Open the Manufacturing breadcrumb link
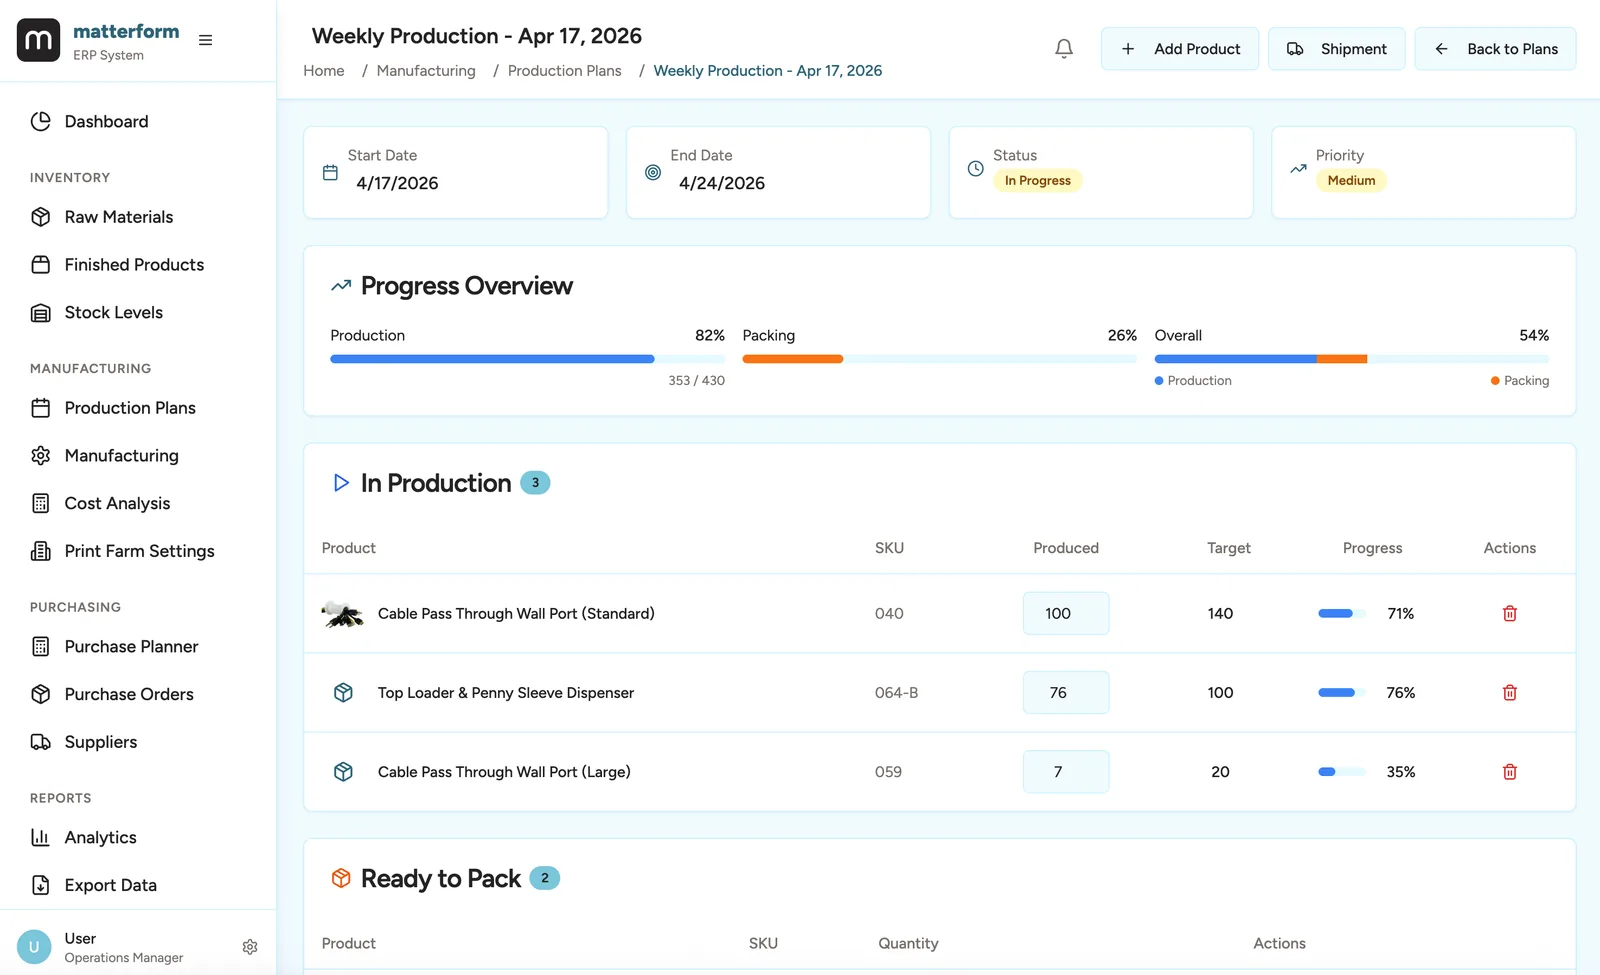 426,70
